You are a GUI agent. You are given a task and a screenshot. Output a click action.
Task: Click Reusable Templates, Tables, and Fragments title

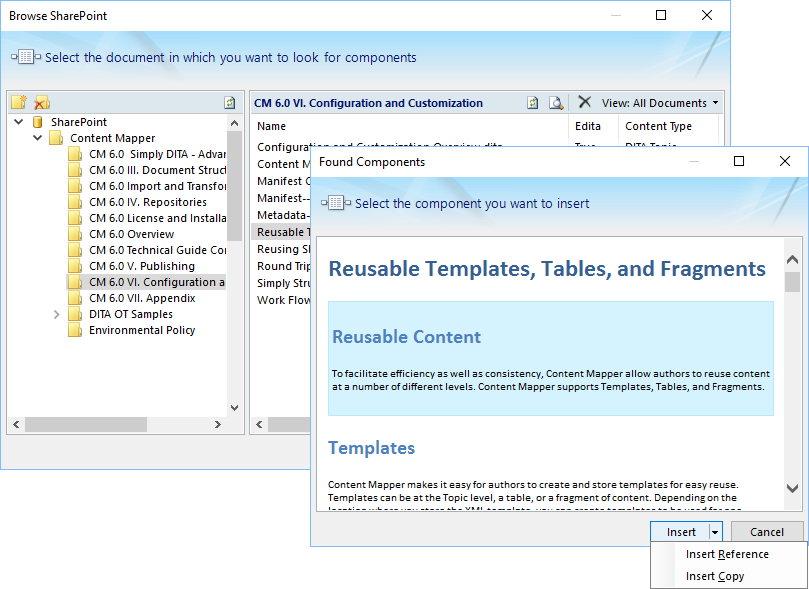point(547,269)
